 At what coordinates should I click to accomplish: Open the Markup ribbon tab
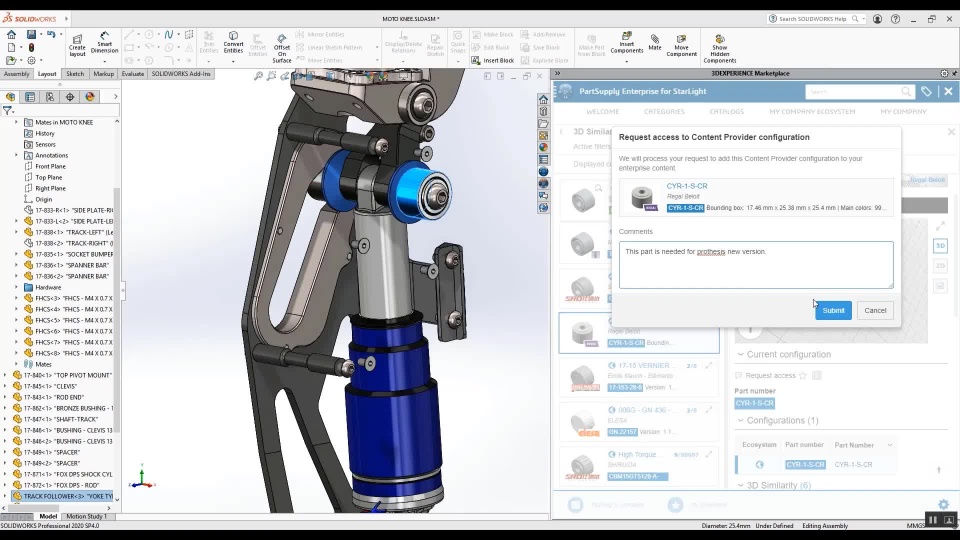(x=103, y=74)
